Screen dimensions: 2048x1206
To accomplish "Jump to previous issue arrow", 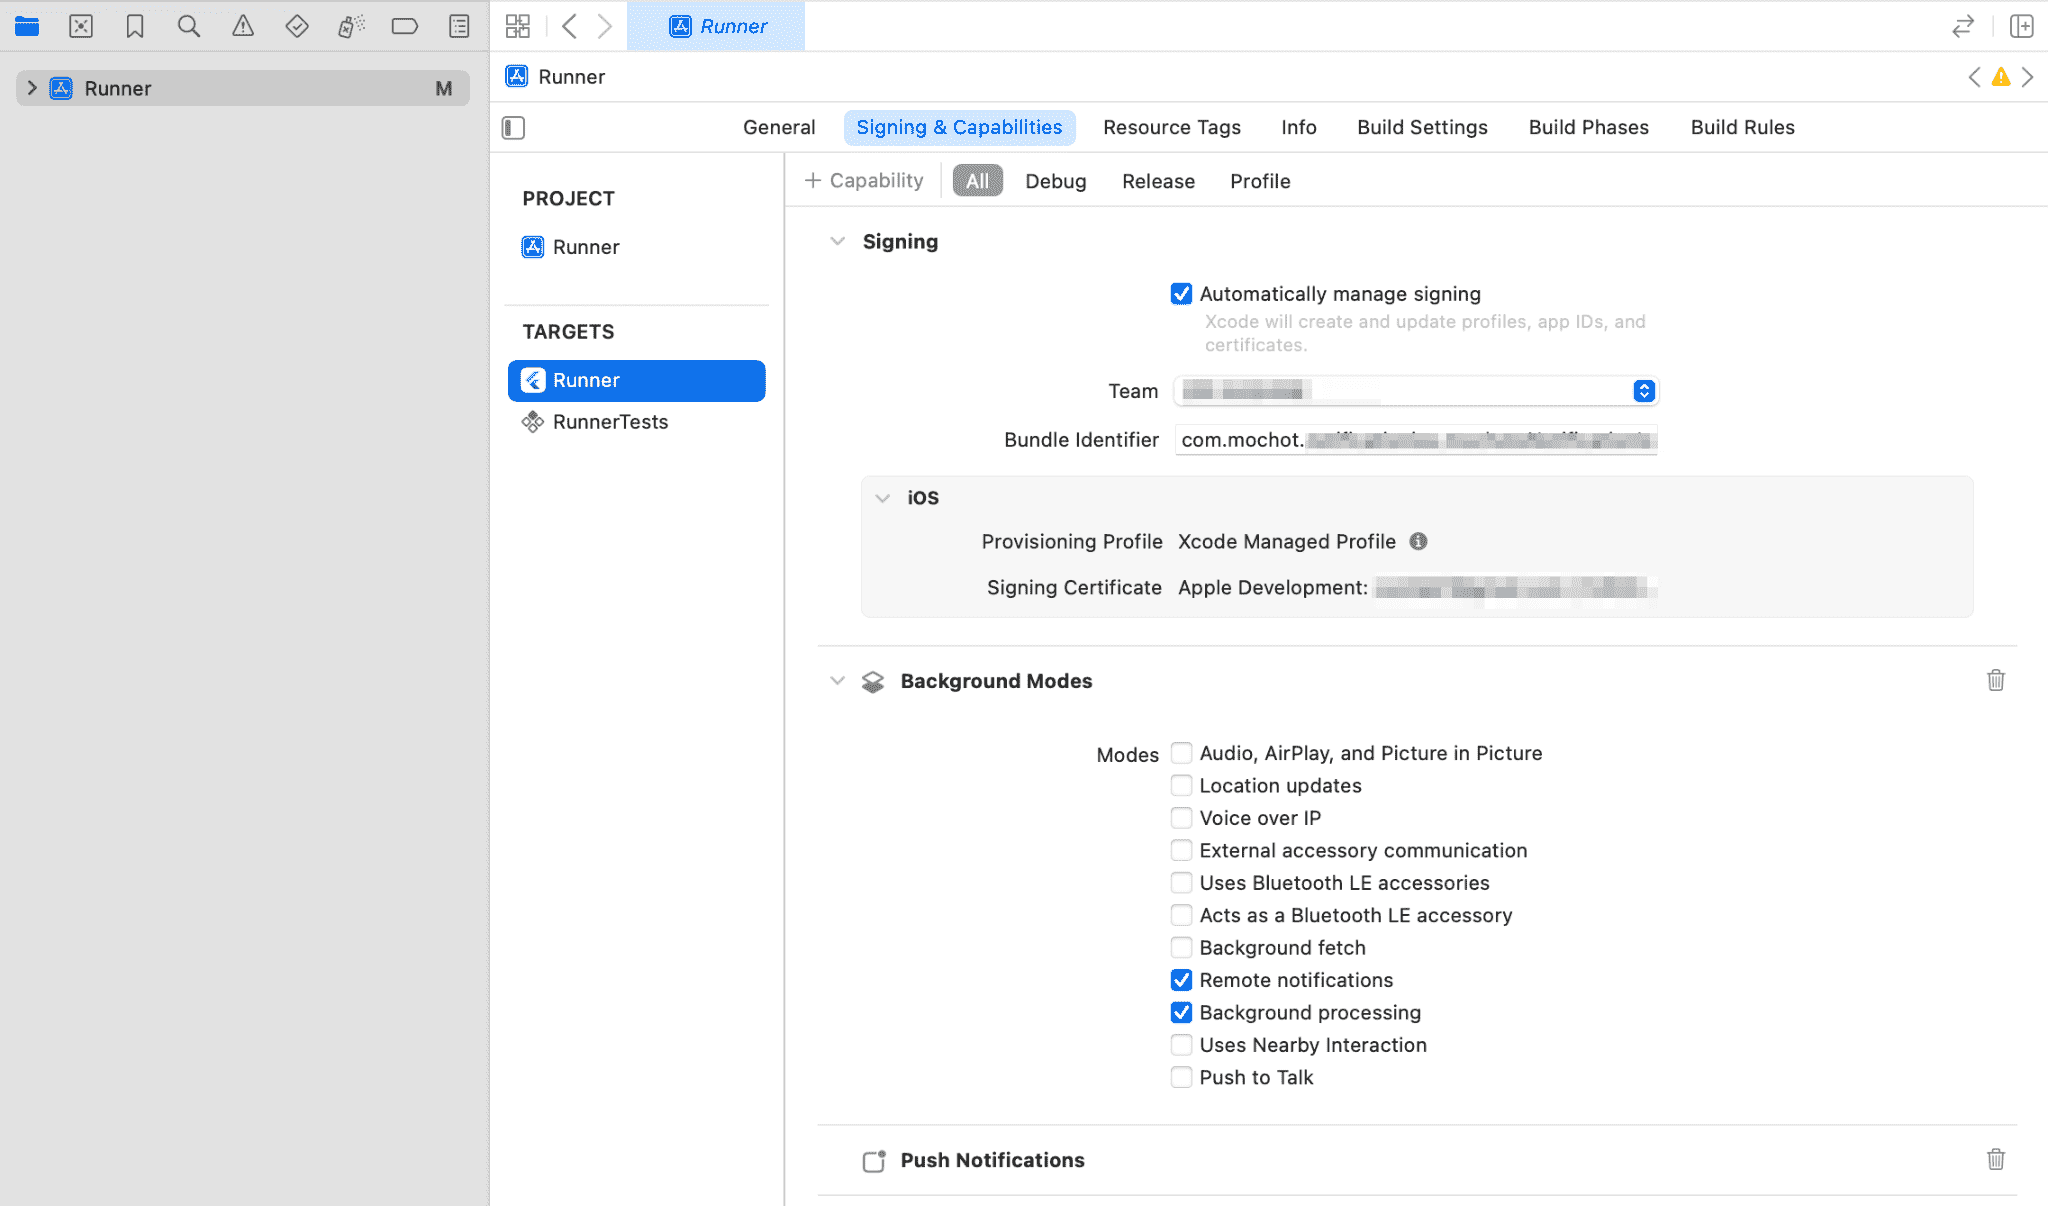I will pyautogui.click(x=1974, y=77).
